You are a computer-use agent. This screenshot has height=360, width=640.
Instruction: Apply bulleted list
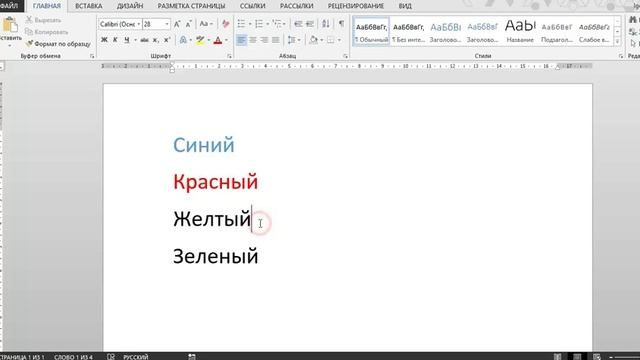241,24
